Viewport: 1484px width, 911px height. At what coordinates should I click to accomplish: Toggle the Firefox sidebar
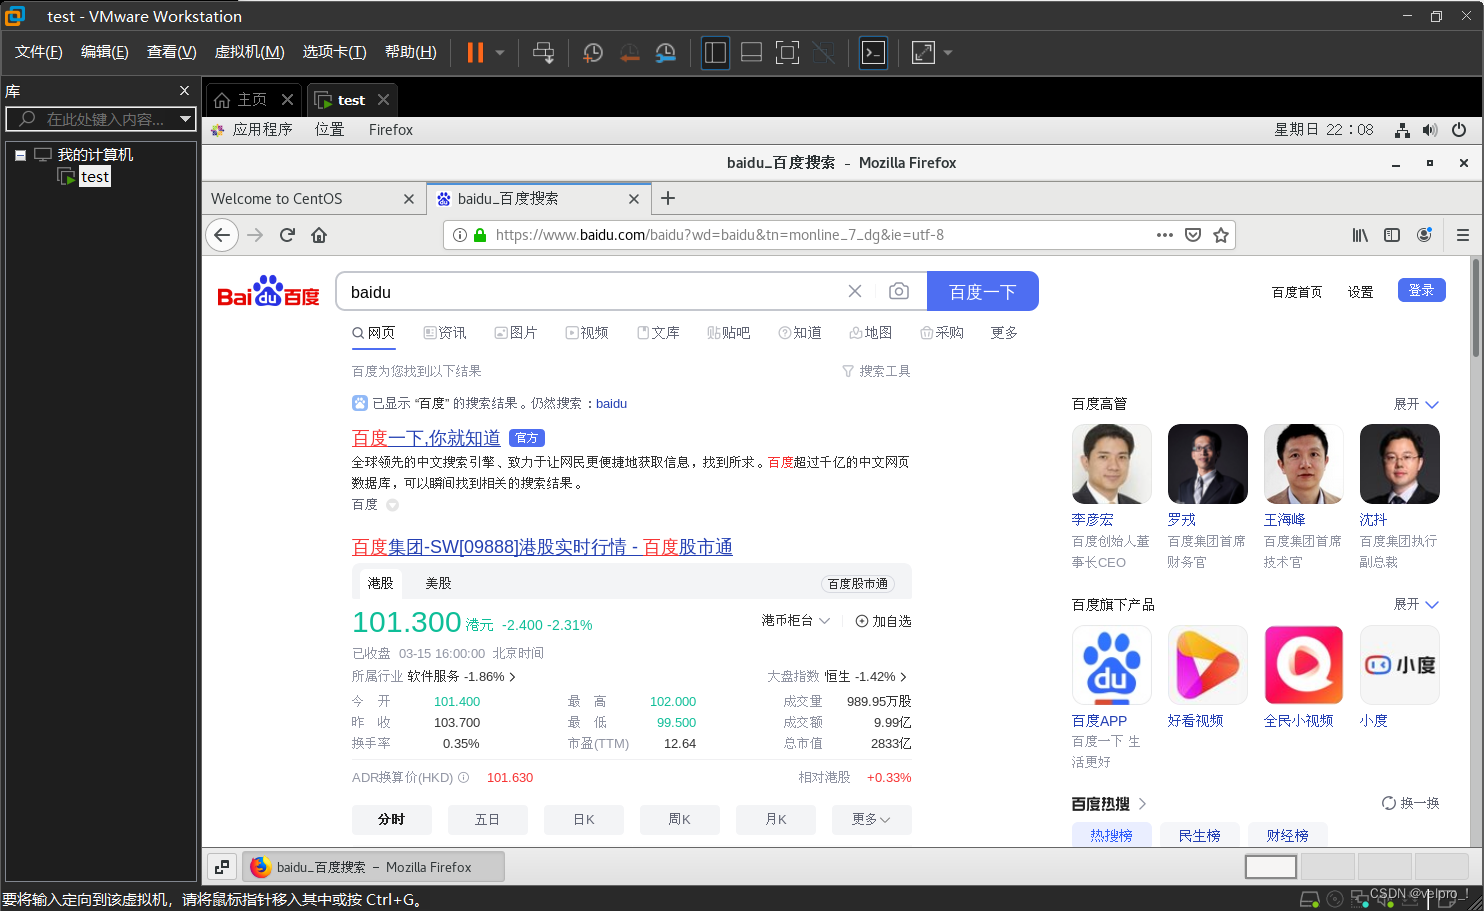pos(1392,235)
